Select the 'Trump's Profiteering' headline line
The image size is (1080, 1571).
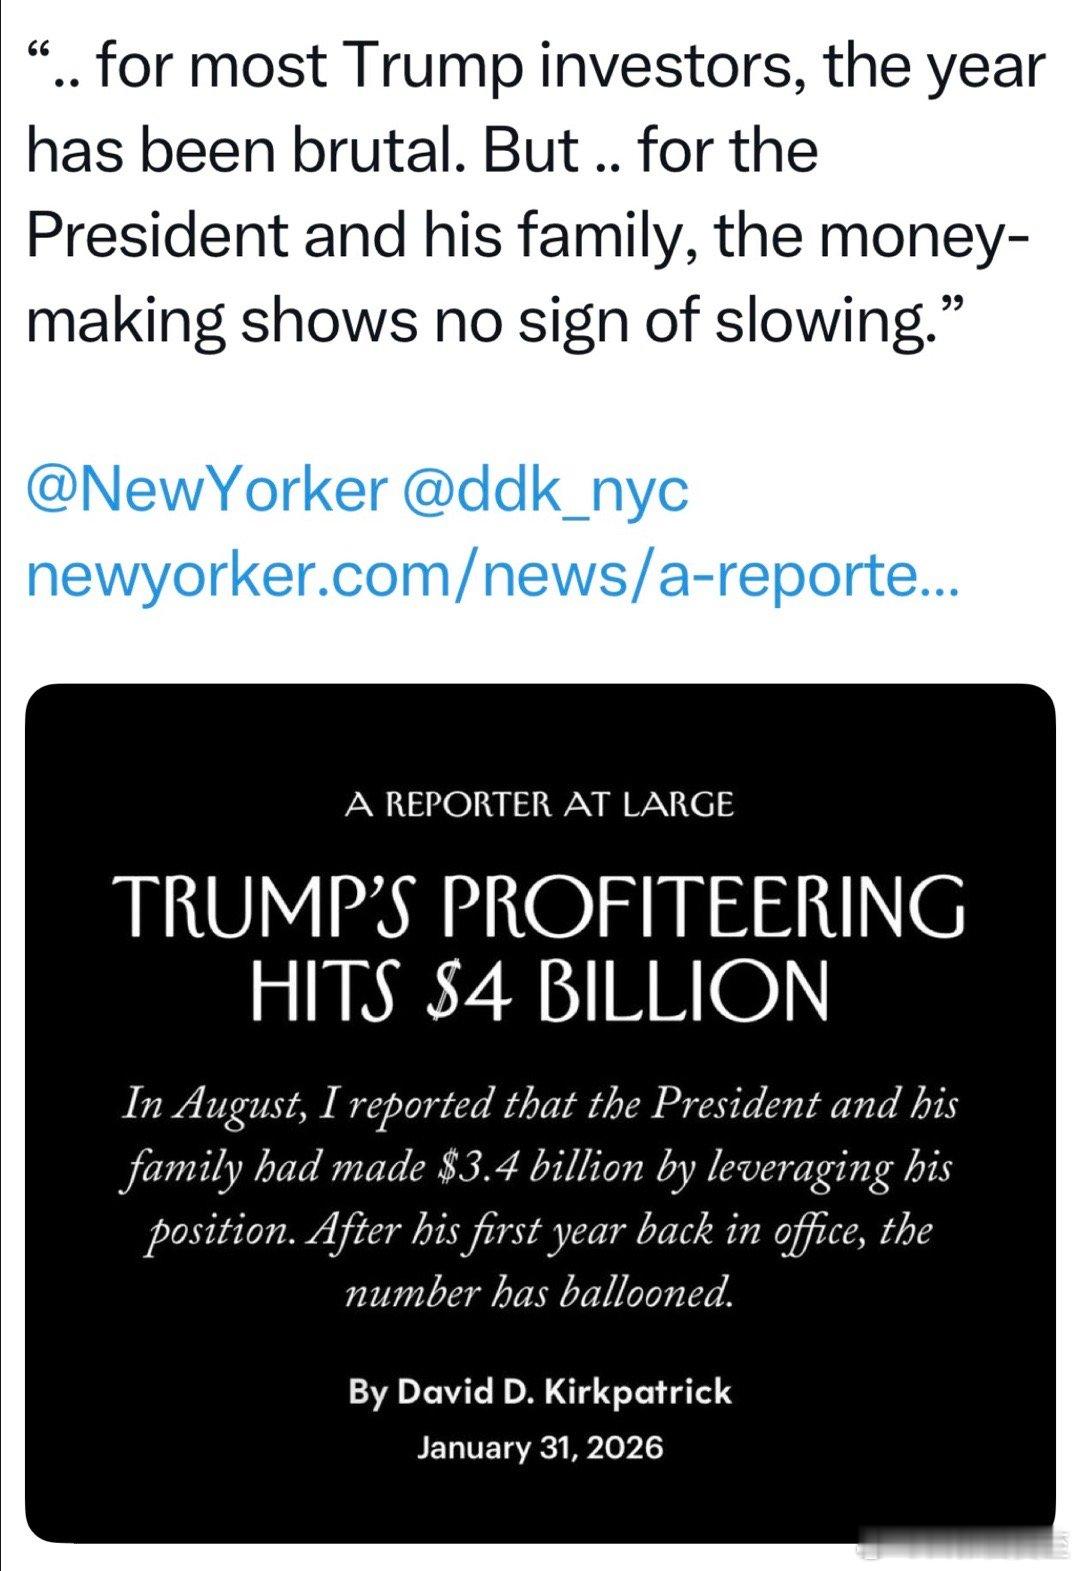(x=540, y=904)
